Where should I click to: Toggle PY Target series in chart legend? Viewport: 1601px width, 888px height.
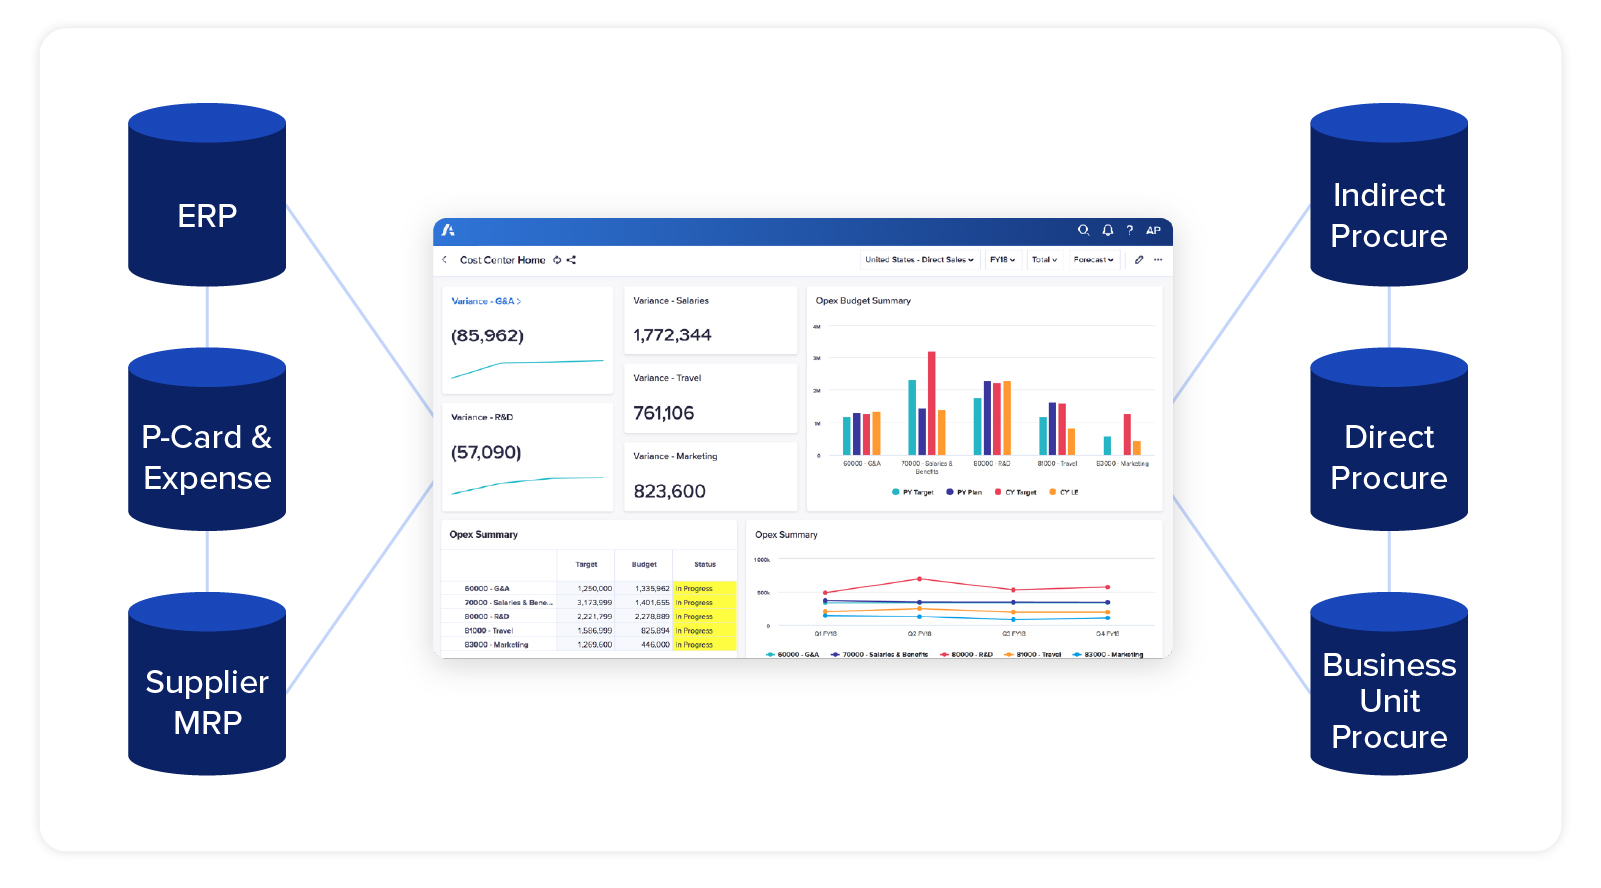coord(912,492)
